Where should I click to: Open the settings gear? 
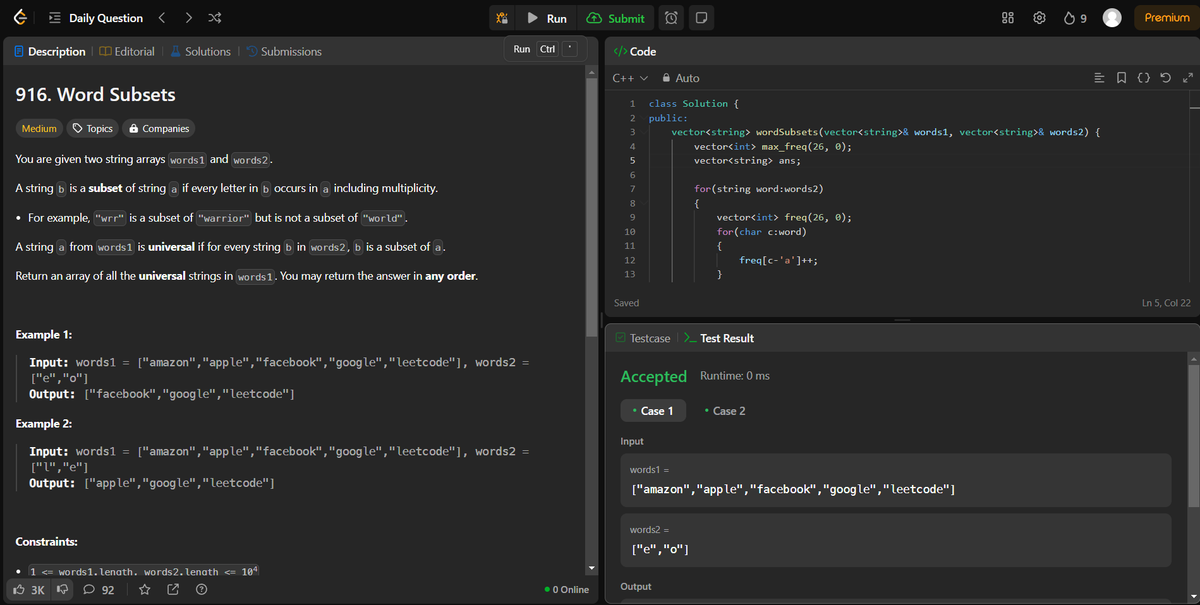pyautogui.click(x=1039, y=17)
